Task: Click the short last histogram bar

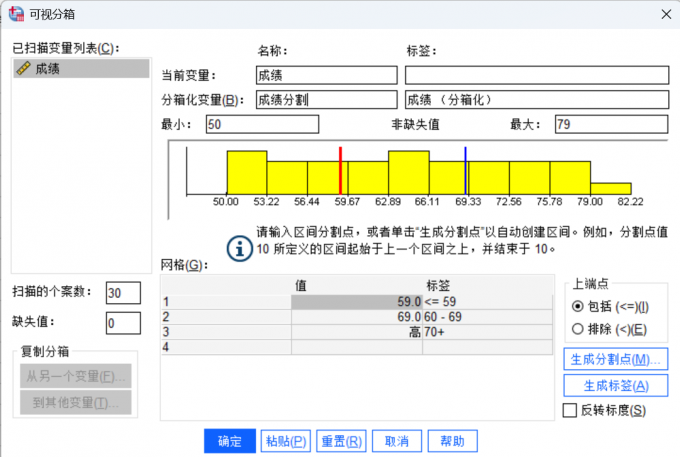Action: (x=611, y=189)
